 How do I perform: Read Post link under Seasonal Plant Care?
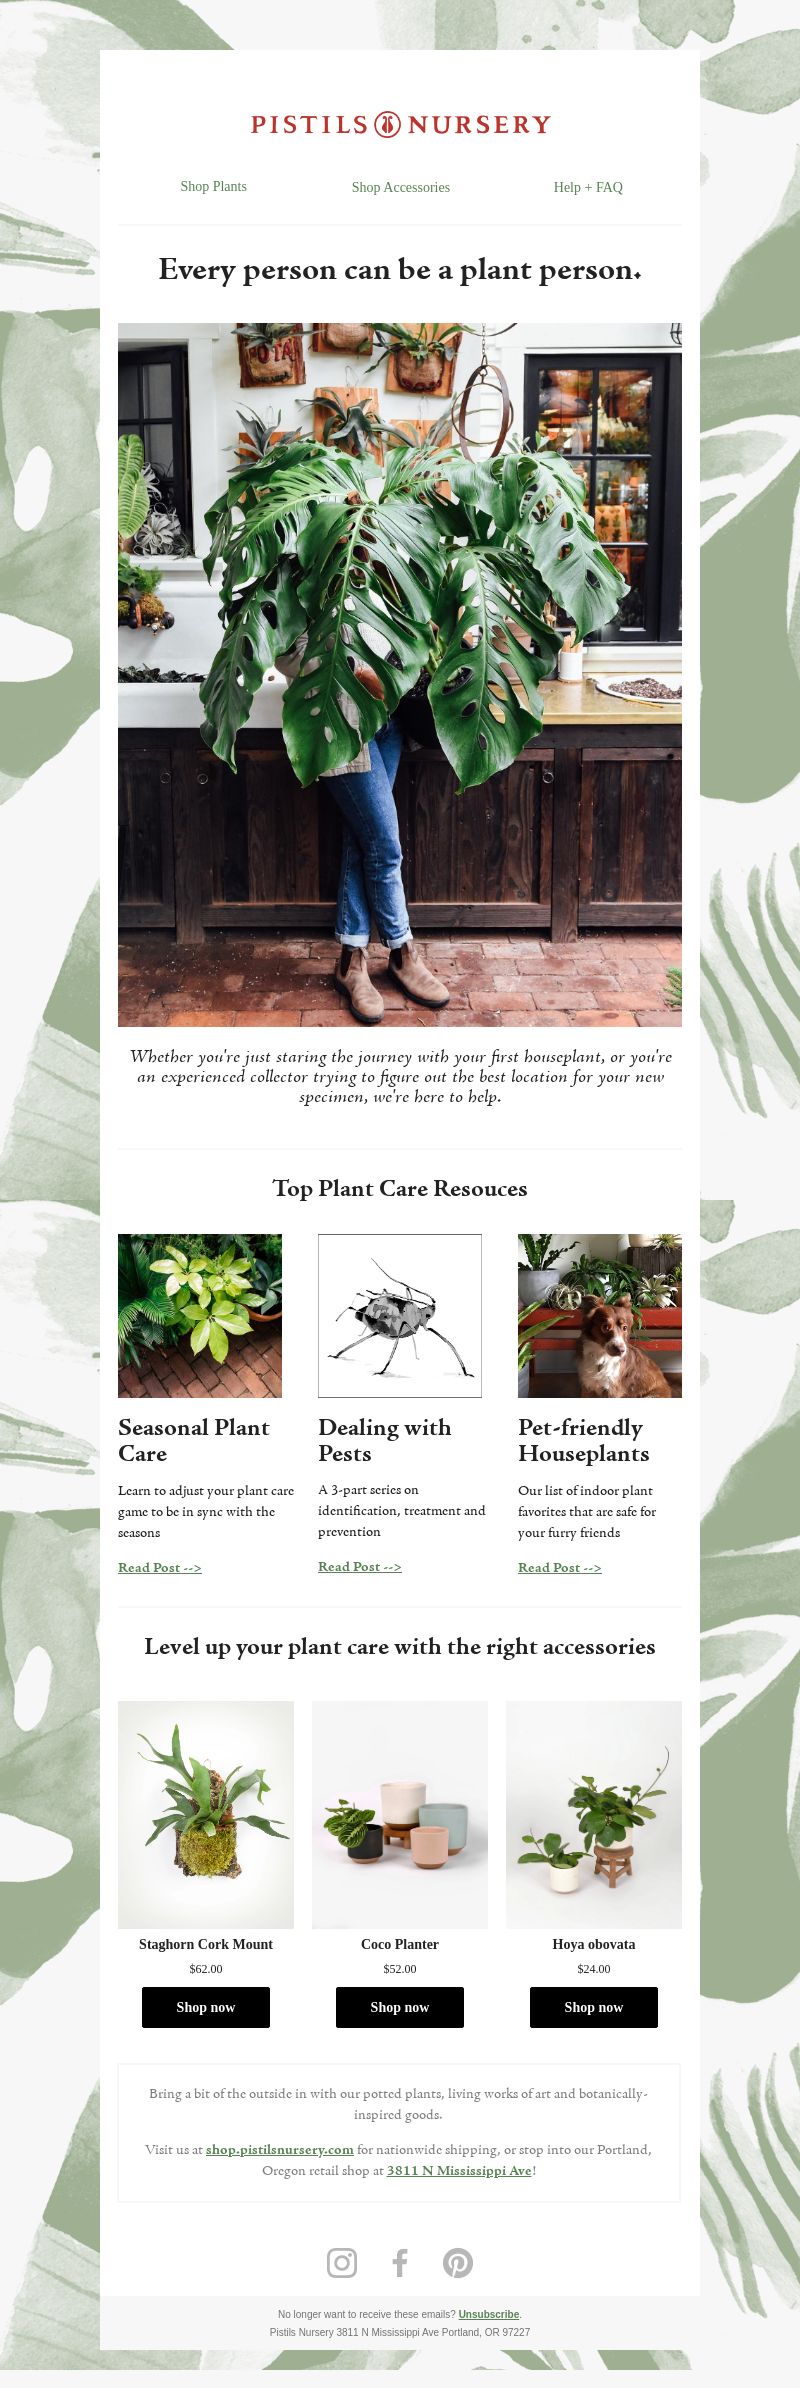[160, 1567]
